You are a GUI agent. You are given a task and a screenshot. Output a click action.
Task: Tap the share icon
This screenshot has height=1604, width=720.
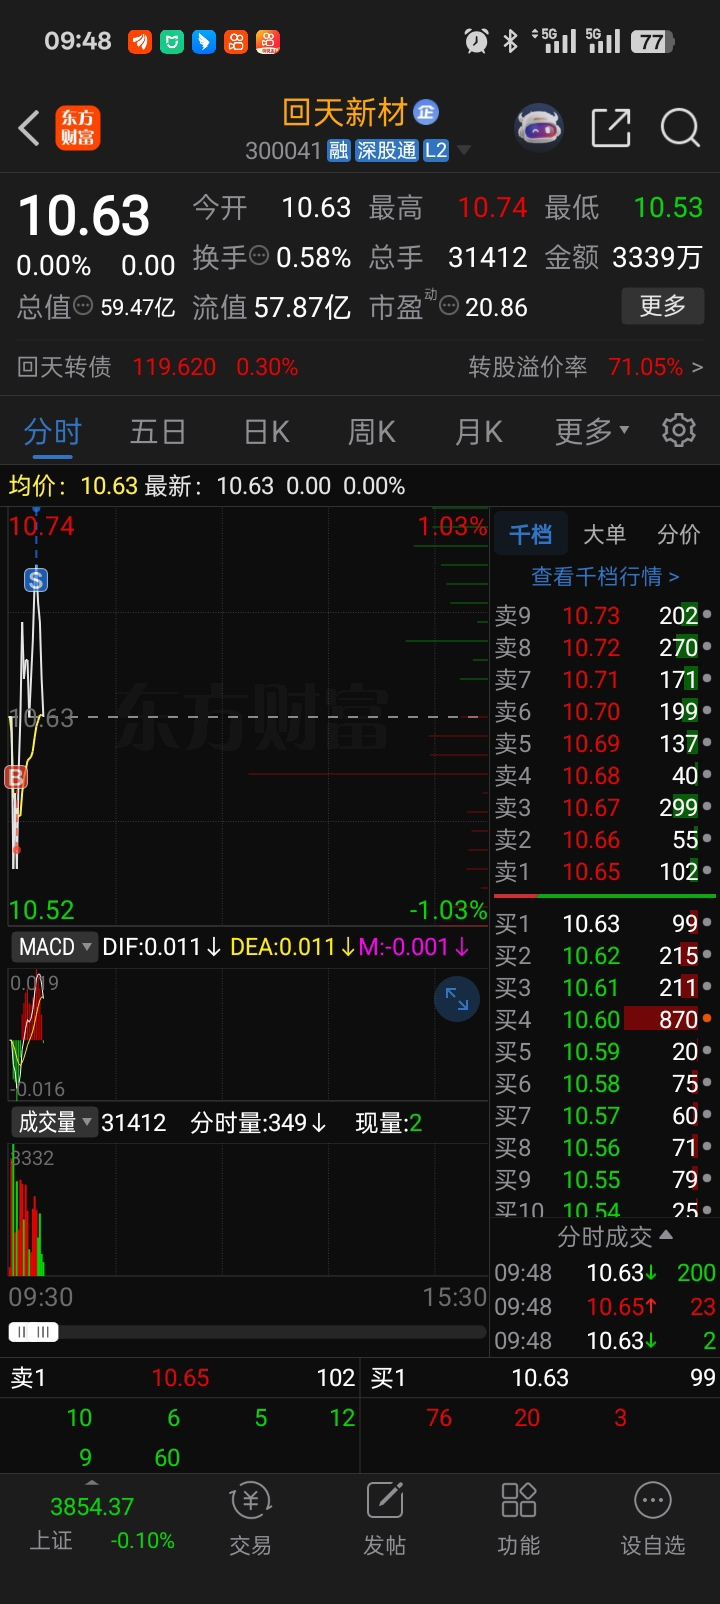tap(611, 128)
